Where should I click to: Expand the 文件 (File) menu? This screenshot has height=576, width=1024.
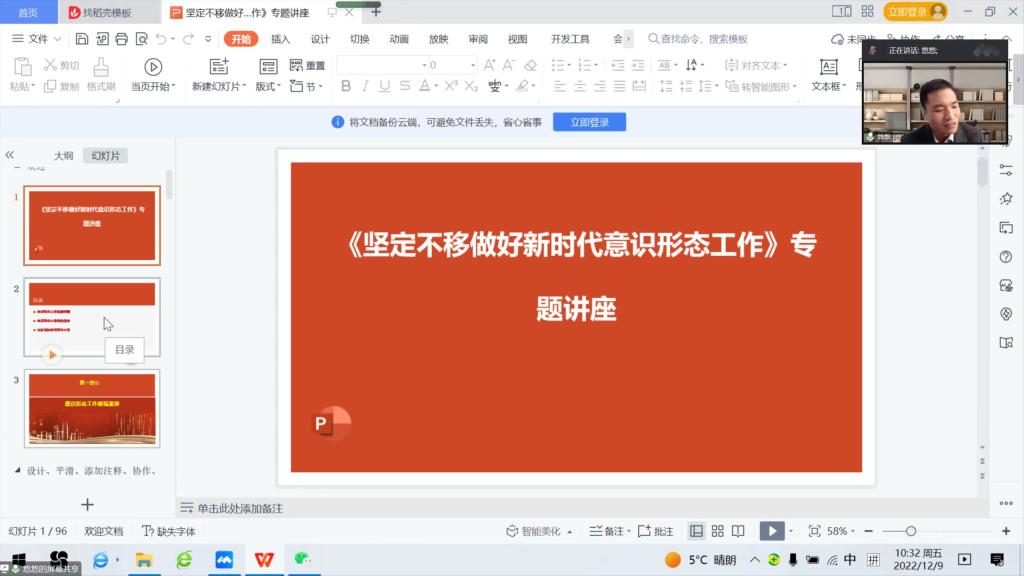tap(37, 39)
